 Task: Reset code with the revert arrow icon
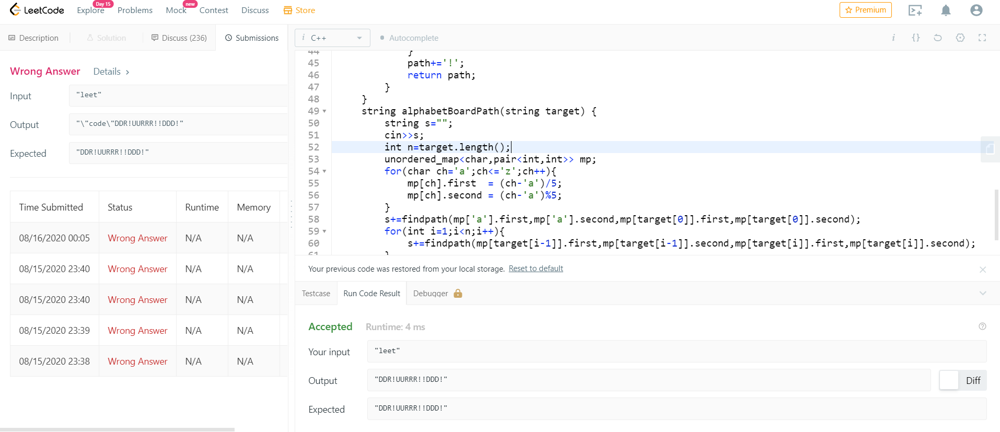coord(938,38)
